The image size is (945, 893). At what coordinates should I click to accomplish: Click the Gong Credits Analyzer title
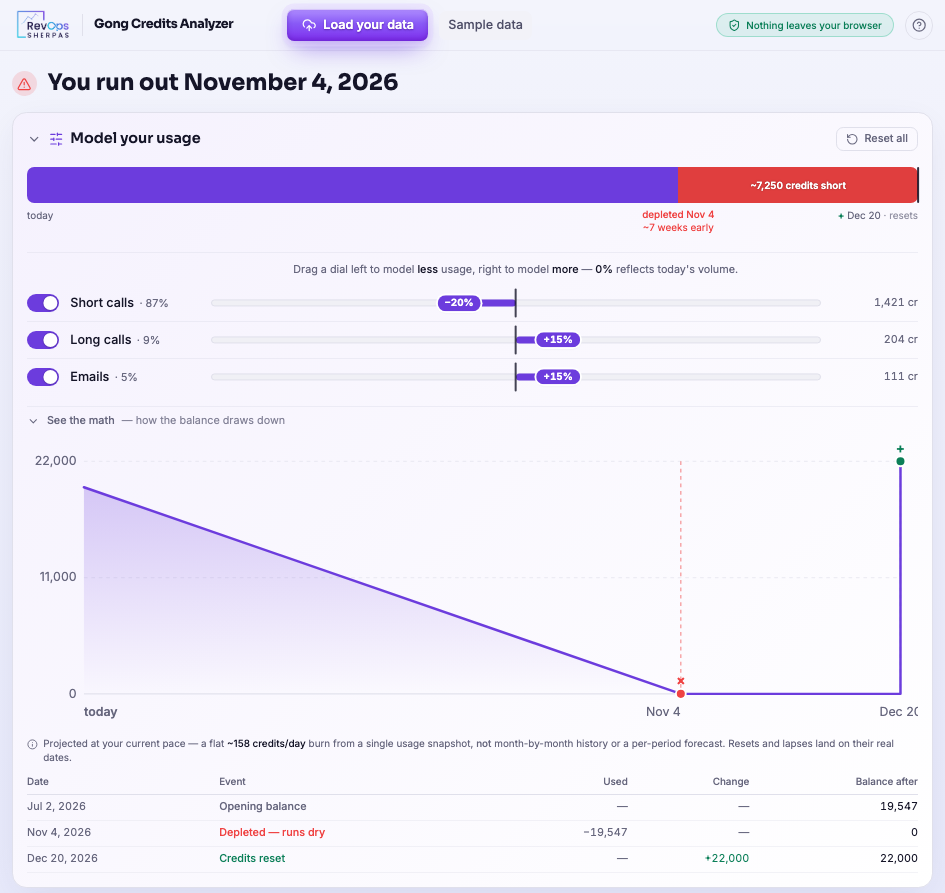coord(163,24)
